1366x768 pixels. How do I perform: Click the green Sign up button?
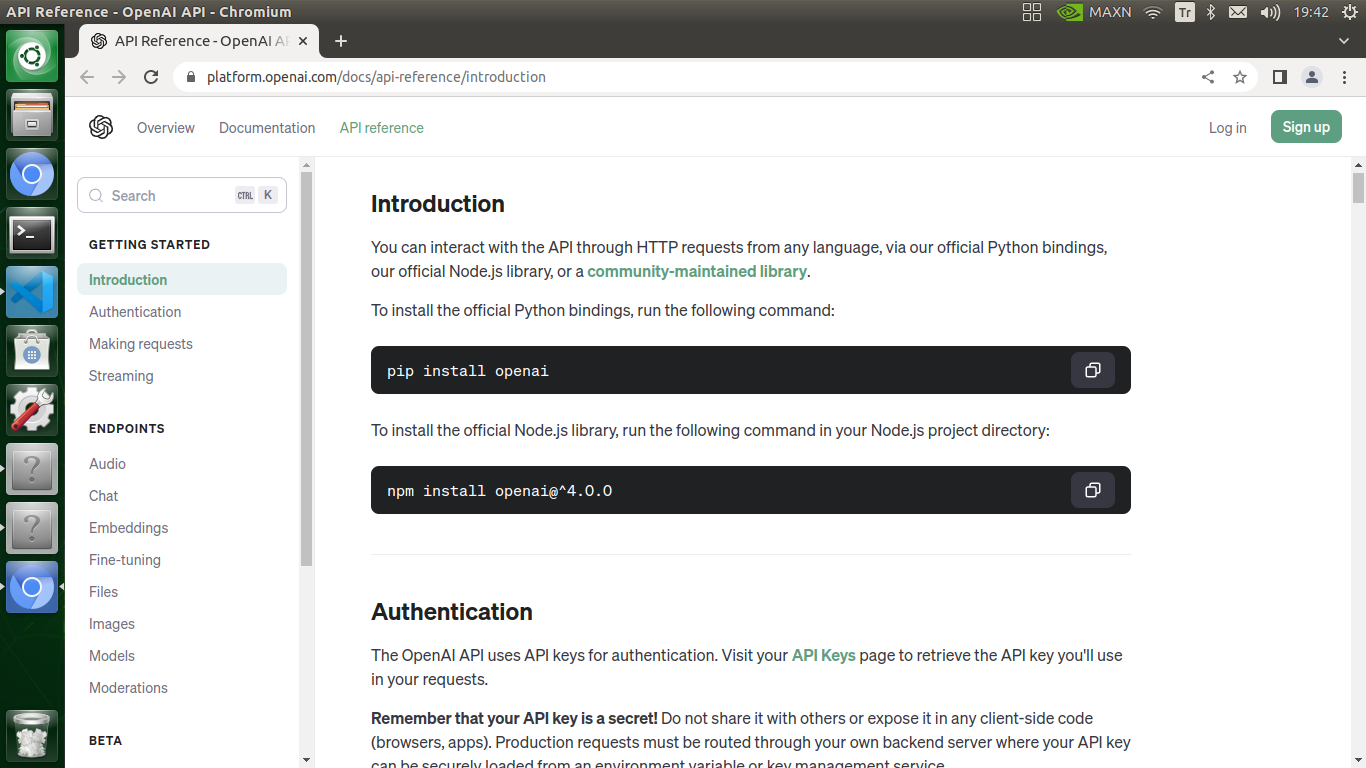1306,127
